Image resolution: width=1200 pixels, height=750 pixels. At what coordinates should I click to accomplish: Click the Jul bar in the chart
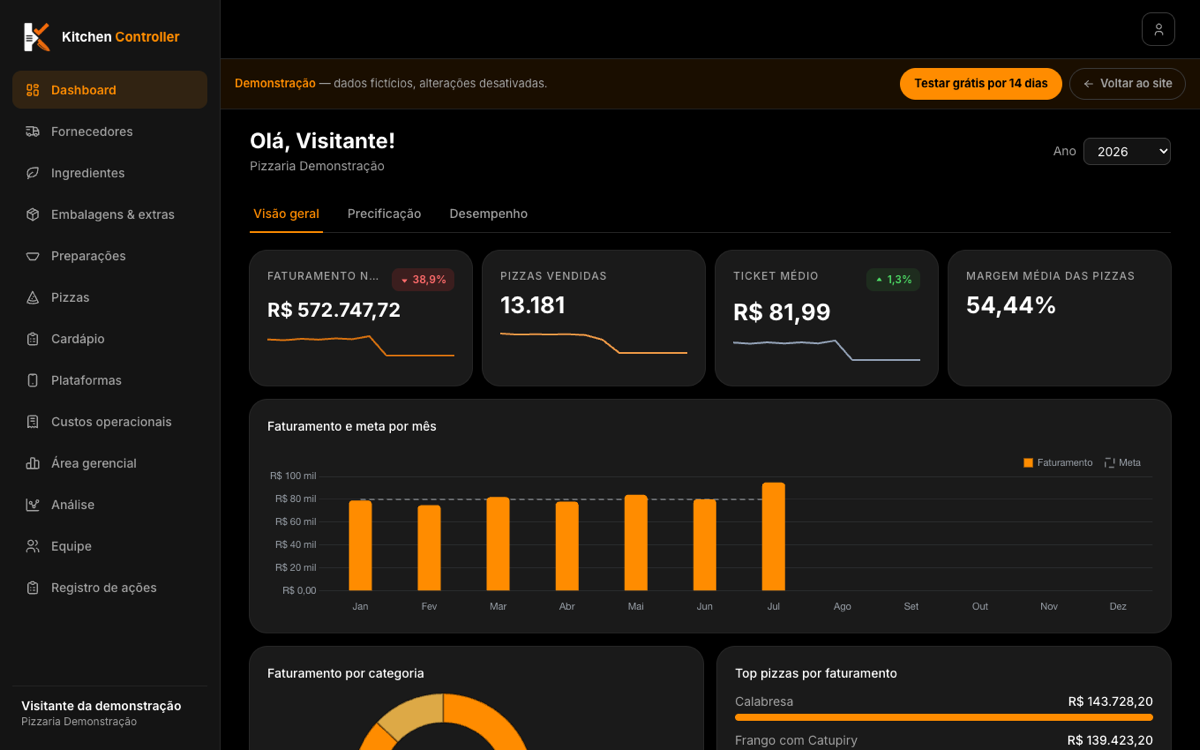tap(773, 537)
